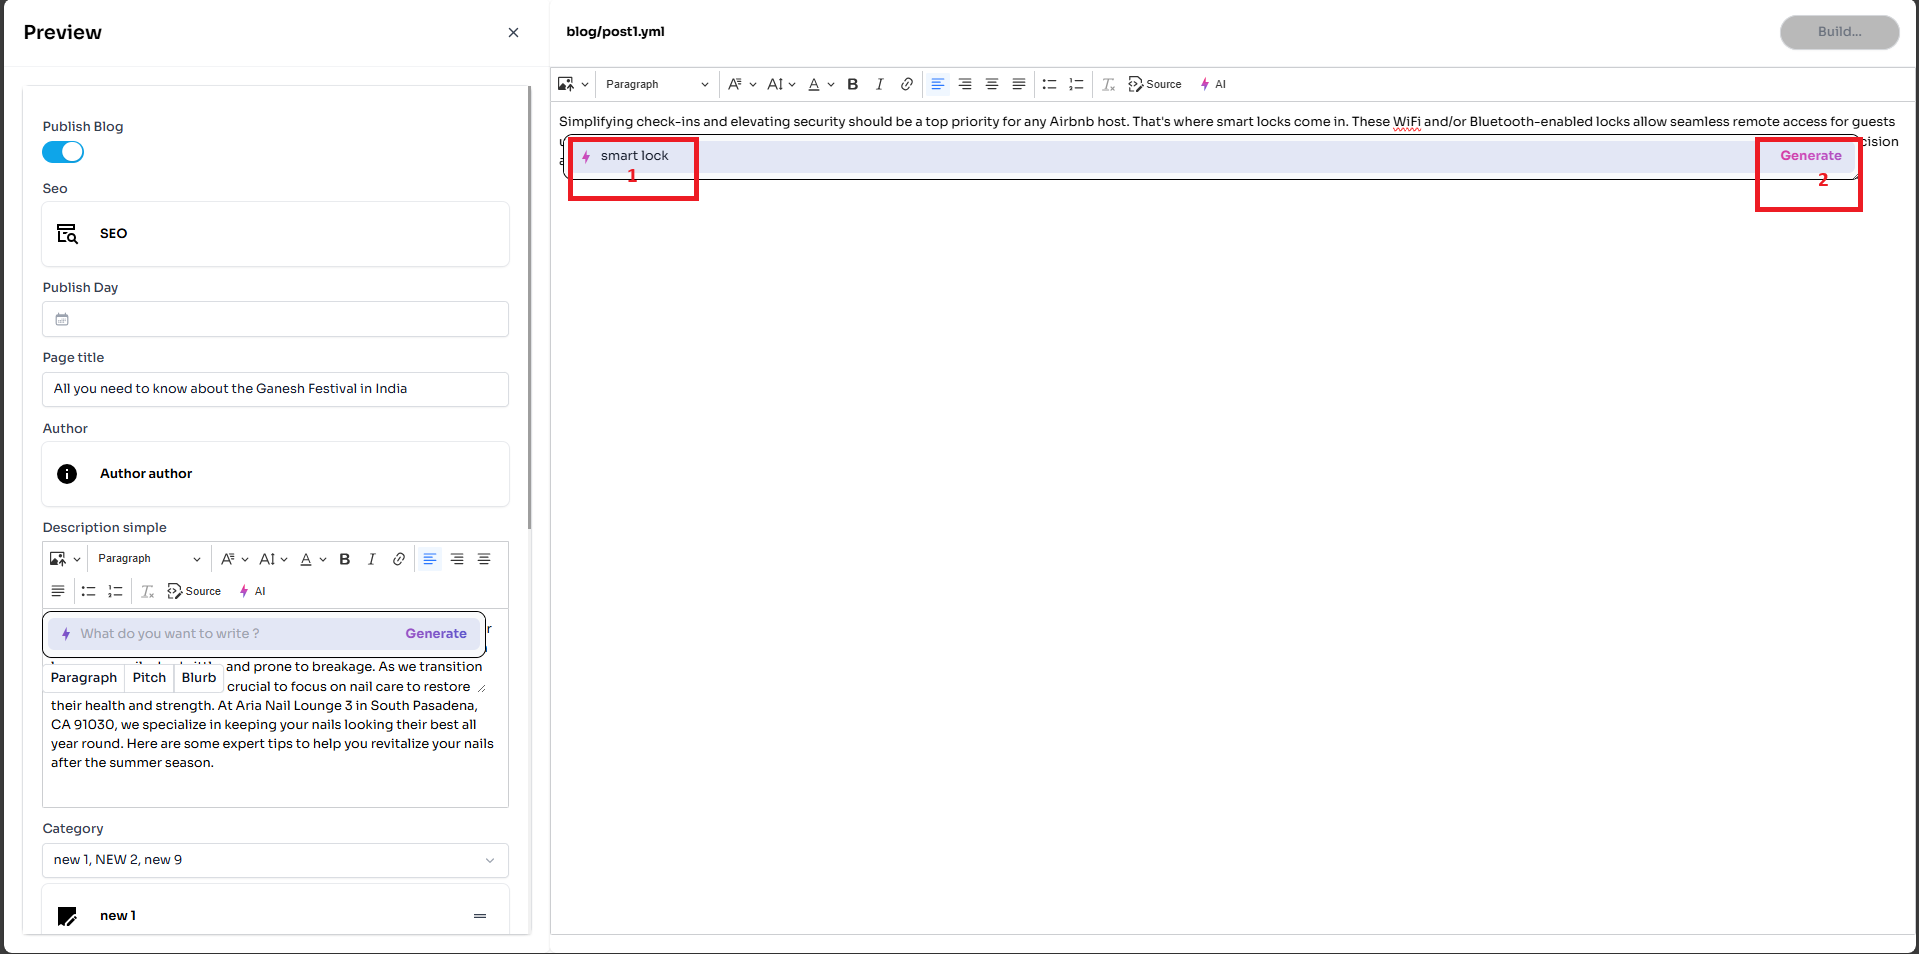
Task: Turn off the Publish Blog switch
Action: coord(63,152)
